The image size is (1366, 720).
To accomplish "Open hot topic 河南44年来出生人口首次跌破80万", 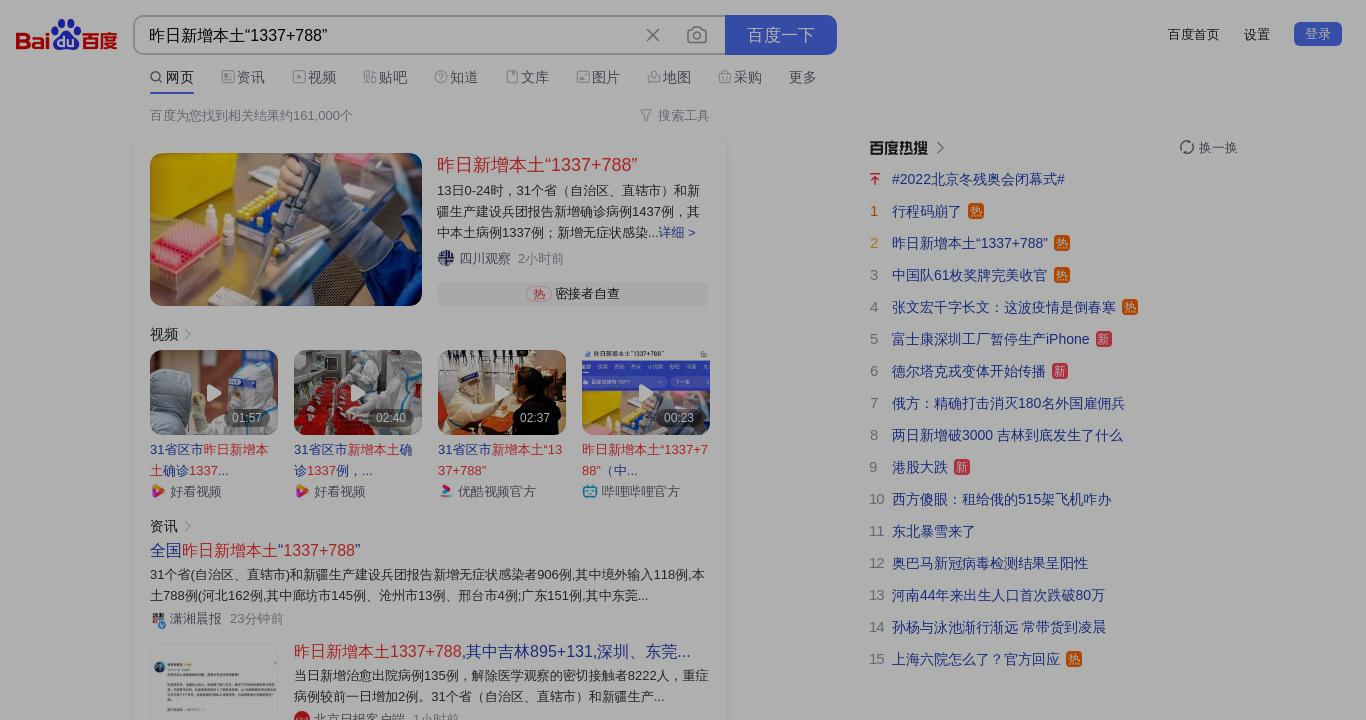I will (x=998, y=595).
